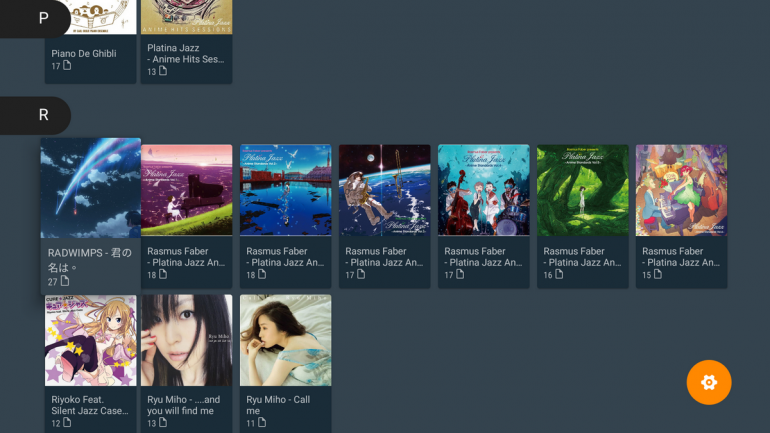Open Rasmus Faber album with pink piano cover
The image size is (770, 433).
186,190
